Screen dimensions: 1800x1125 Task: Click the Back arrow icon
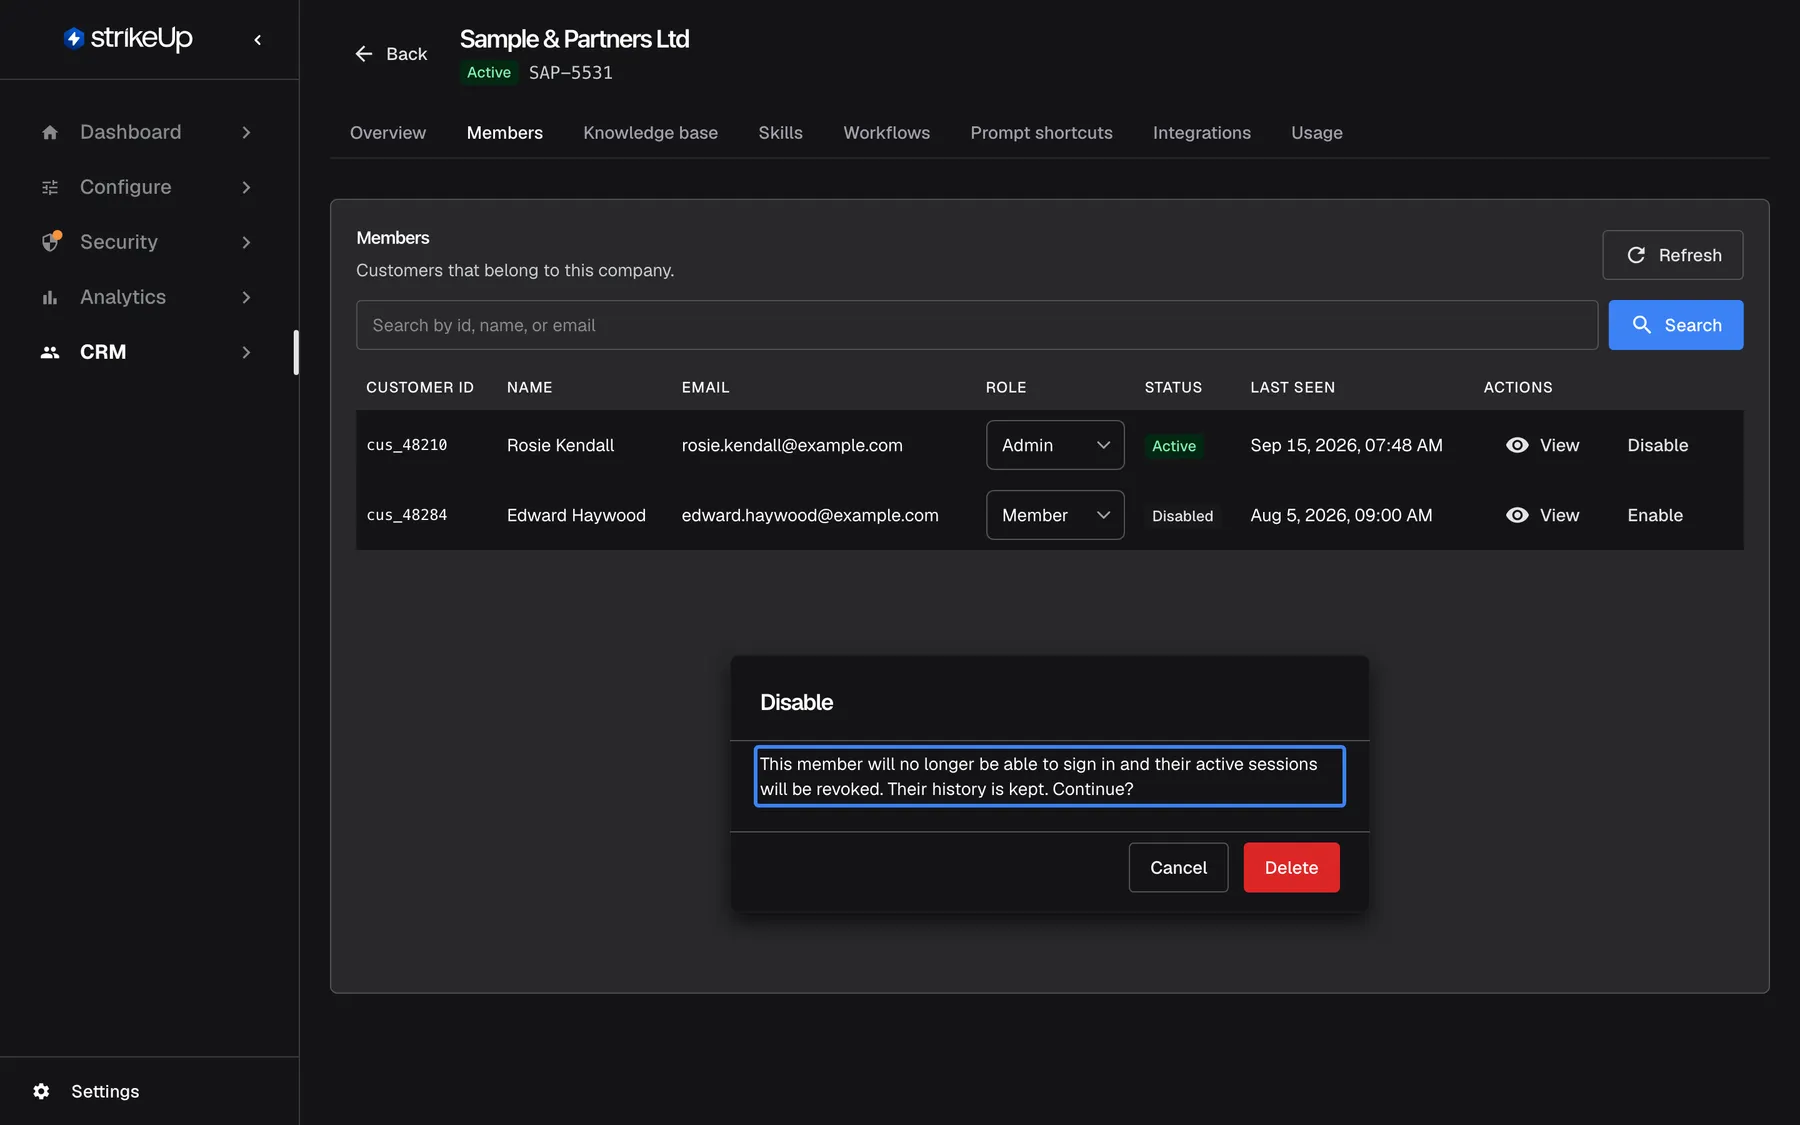(x=364, y=54)
